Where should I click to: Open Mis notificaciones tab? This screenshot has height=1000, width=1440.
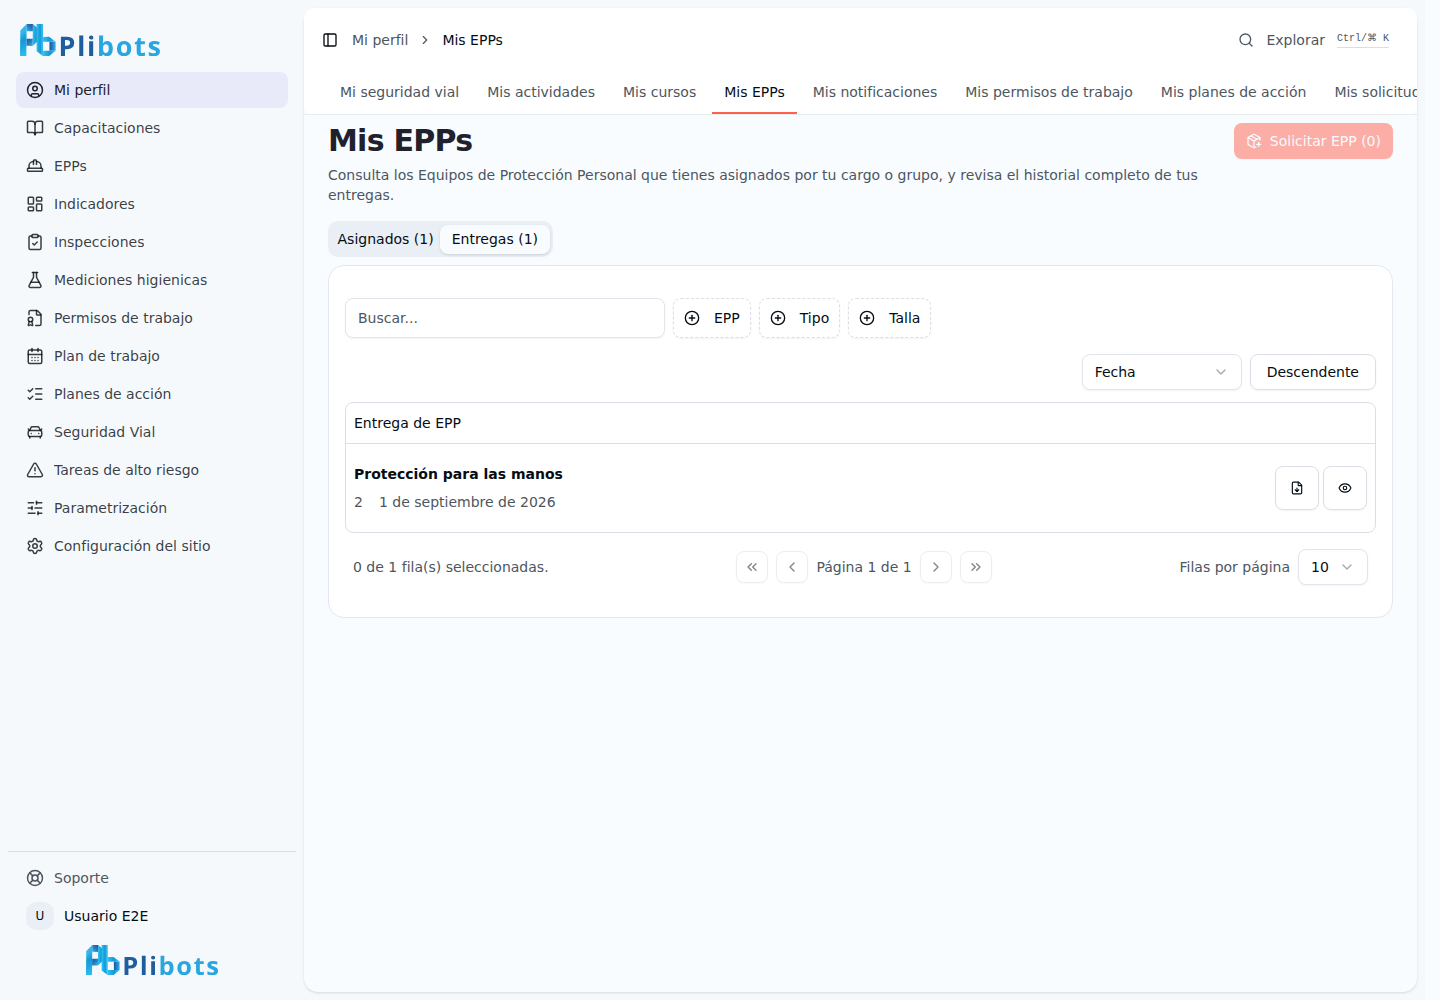pos(875,92)
